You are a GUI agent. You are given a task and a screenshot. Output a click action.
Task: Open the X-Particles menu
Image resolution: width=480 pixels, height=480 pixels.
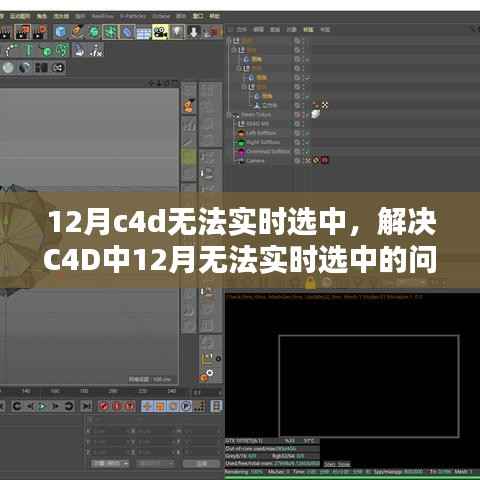[133, 16]
